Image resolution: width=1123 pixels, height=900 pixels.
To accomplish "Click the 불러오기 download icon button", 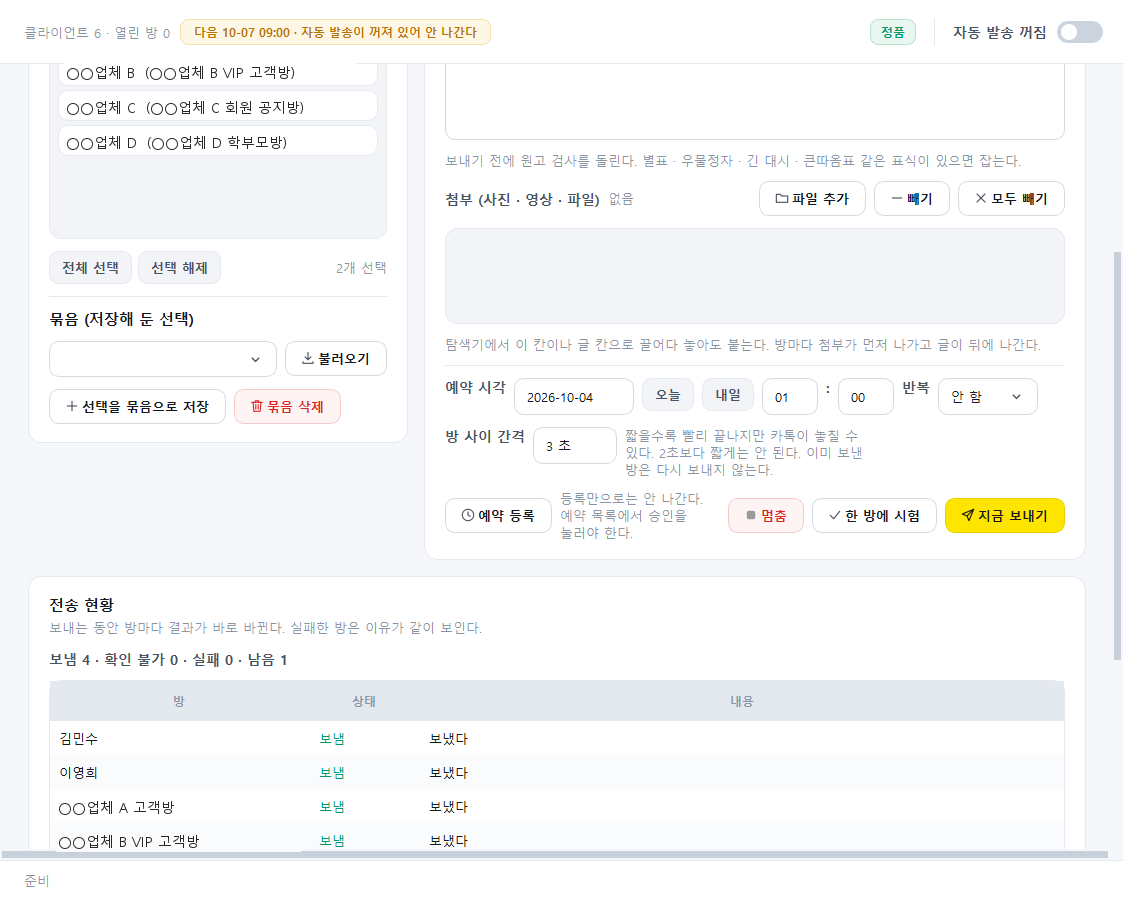I will click(307, 359).
